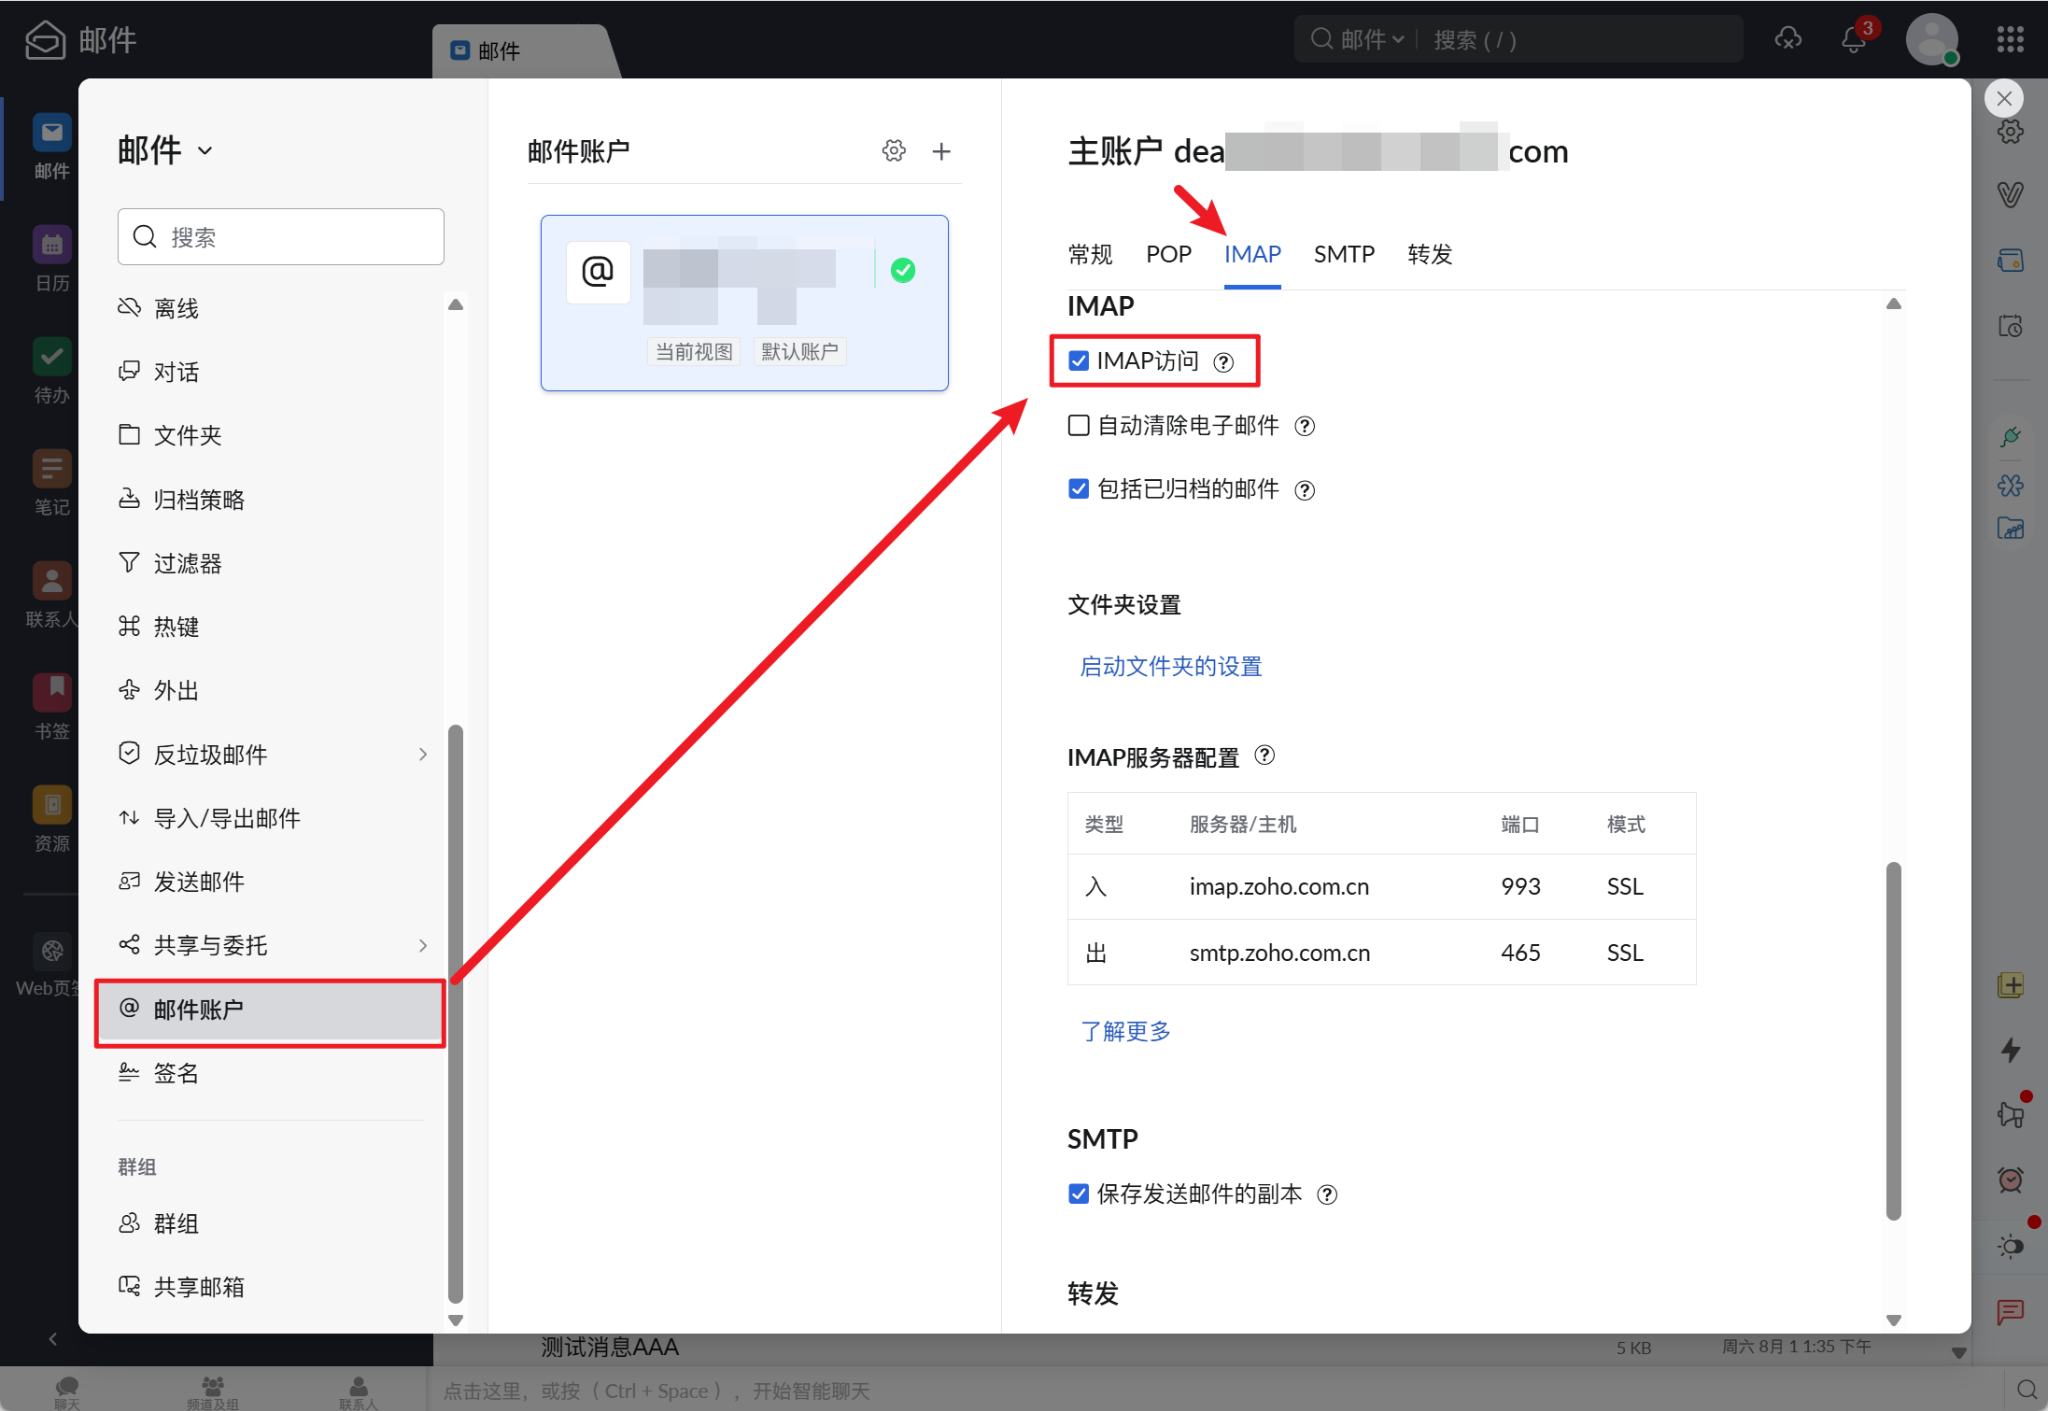Image resolution: width=2048 pixels, height=1411 pixels.
Task: Collapse the left app sidebar arrow
Action: (53, 1338)
